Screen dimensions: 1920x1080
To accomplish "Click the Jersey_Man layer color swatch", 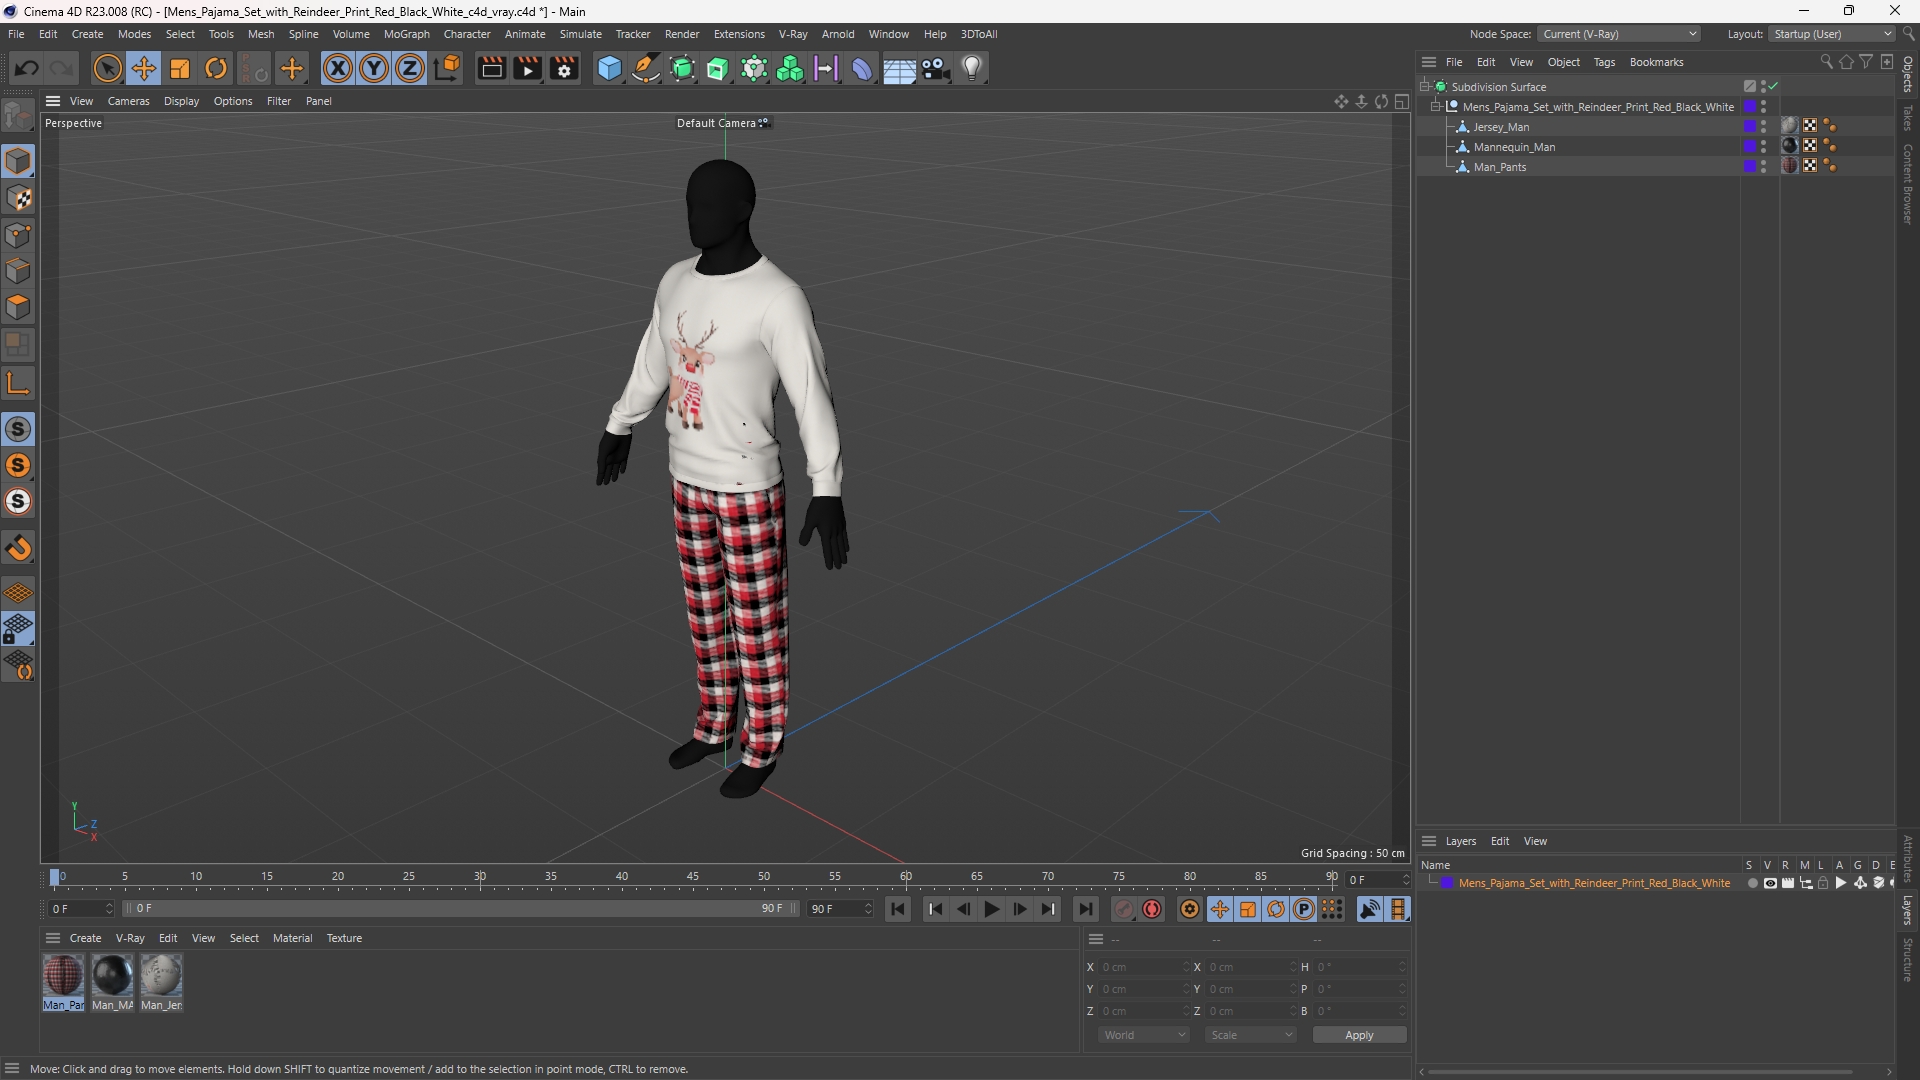I will (1750, 127).
